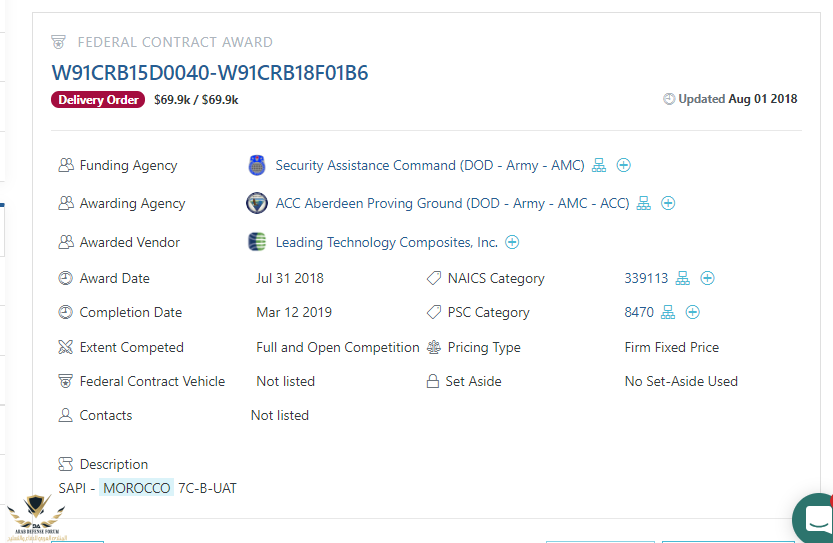
Task: Click the Funding Agency people icon
Action: [66, 165]
